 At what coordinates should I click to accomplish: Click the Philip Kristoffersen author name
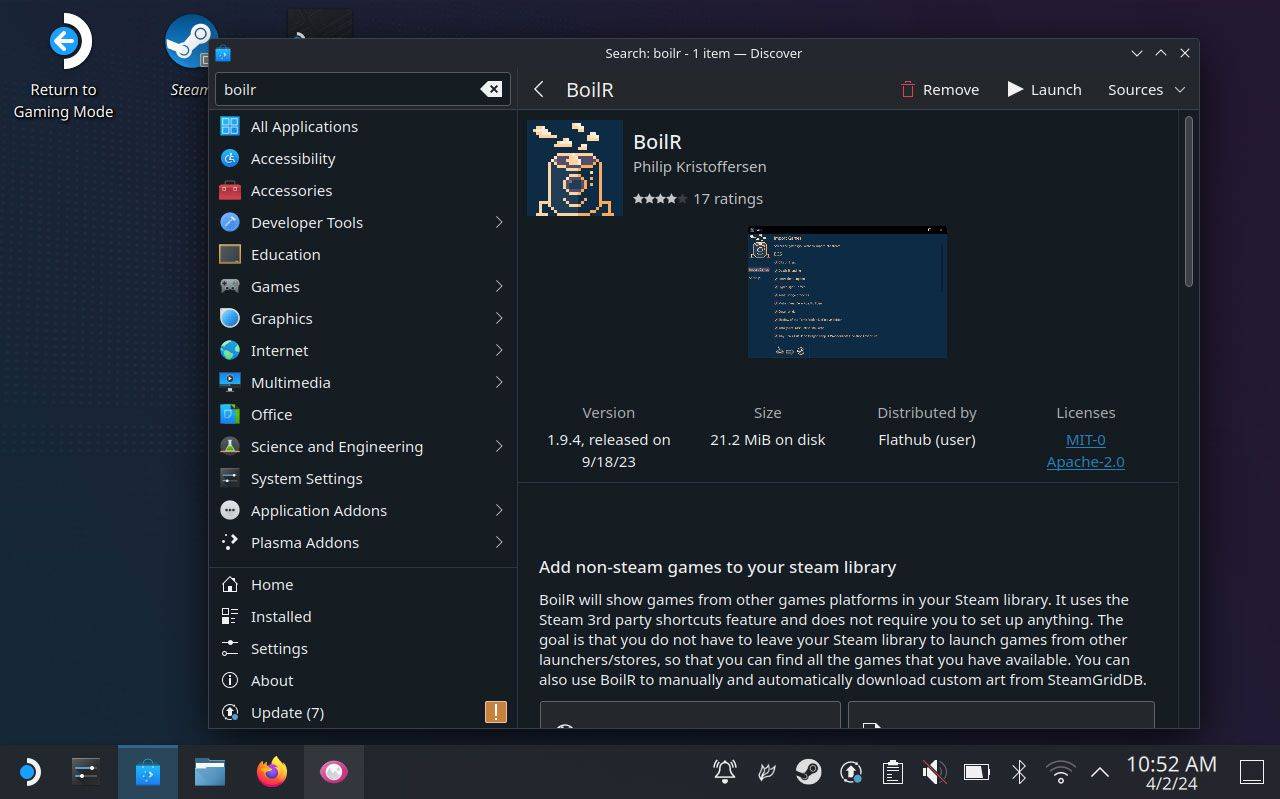[x=699, y=166]
